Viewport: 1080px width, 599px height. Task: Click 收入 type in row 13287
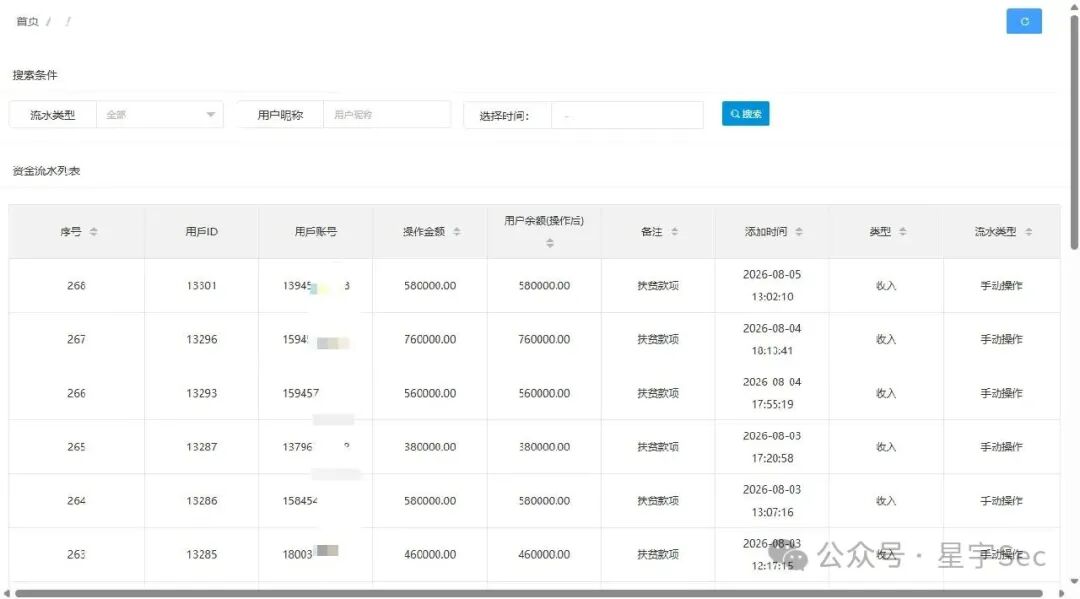click(x=886, y=447)
